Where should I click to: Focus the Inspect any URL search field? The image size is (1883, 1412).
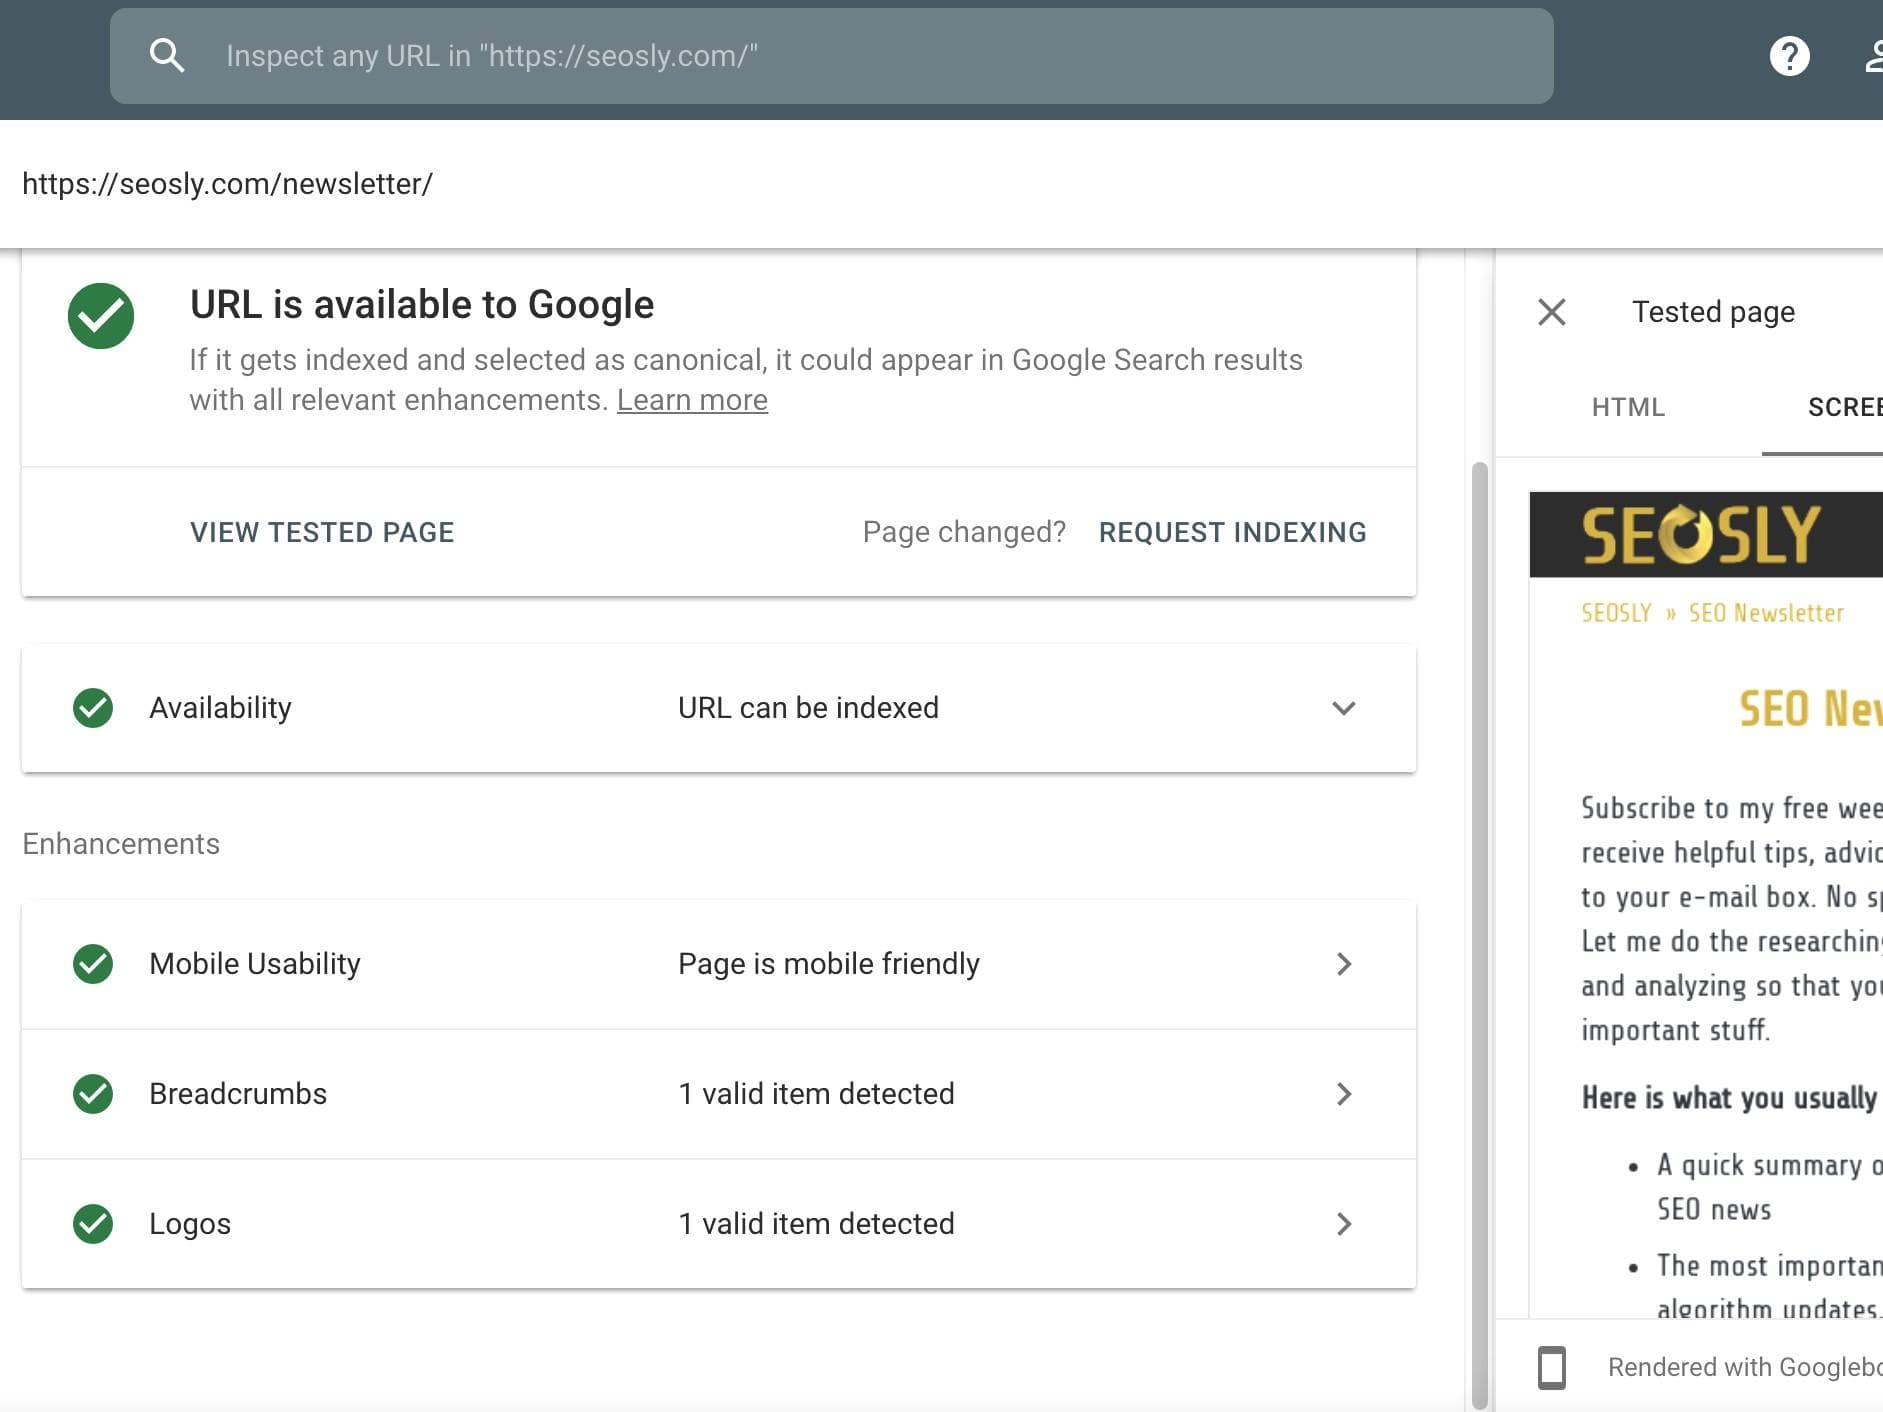coord(832,56)
